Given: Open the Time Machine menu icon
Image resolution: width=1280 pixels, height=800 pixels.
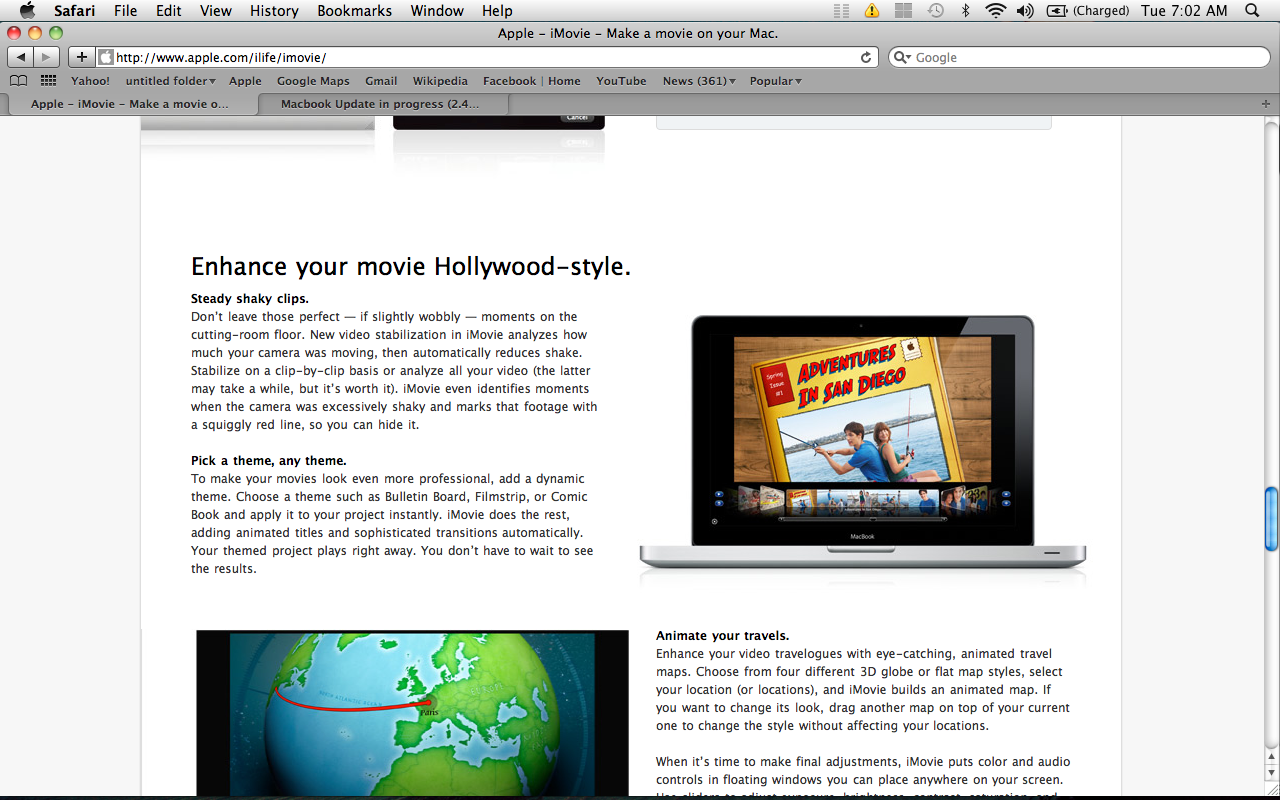Looking at the screenshot, I should [935, 11].
